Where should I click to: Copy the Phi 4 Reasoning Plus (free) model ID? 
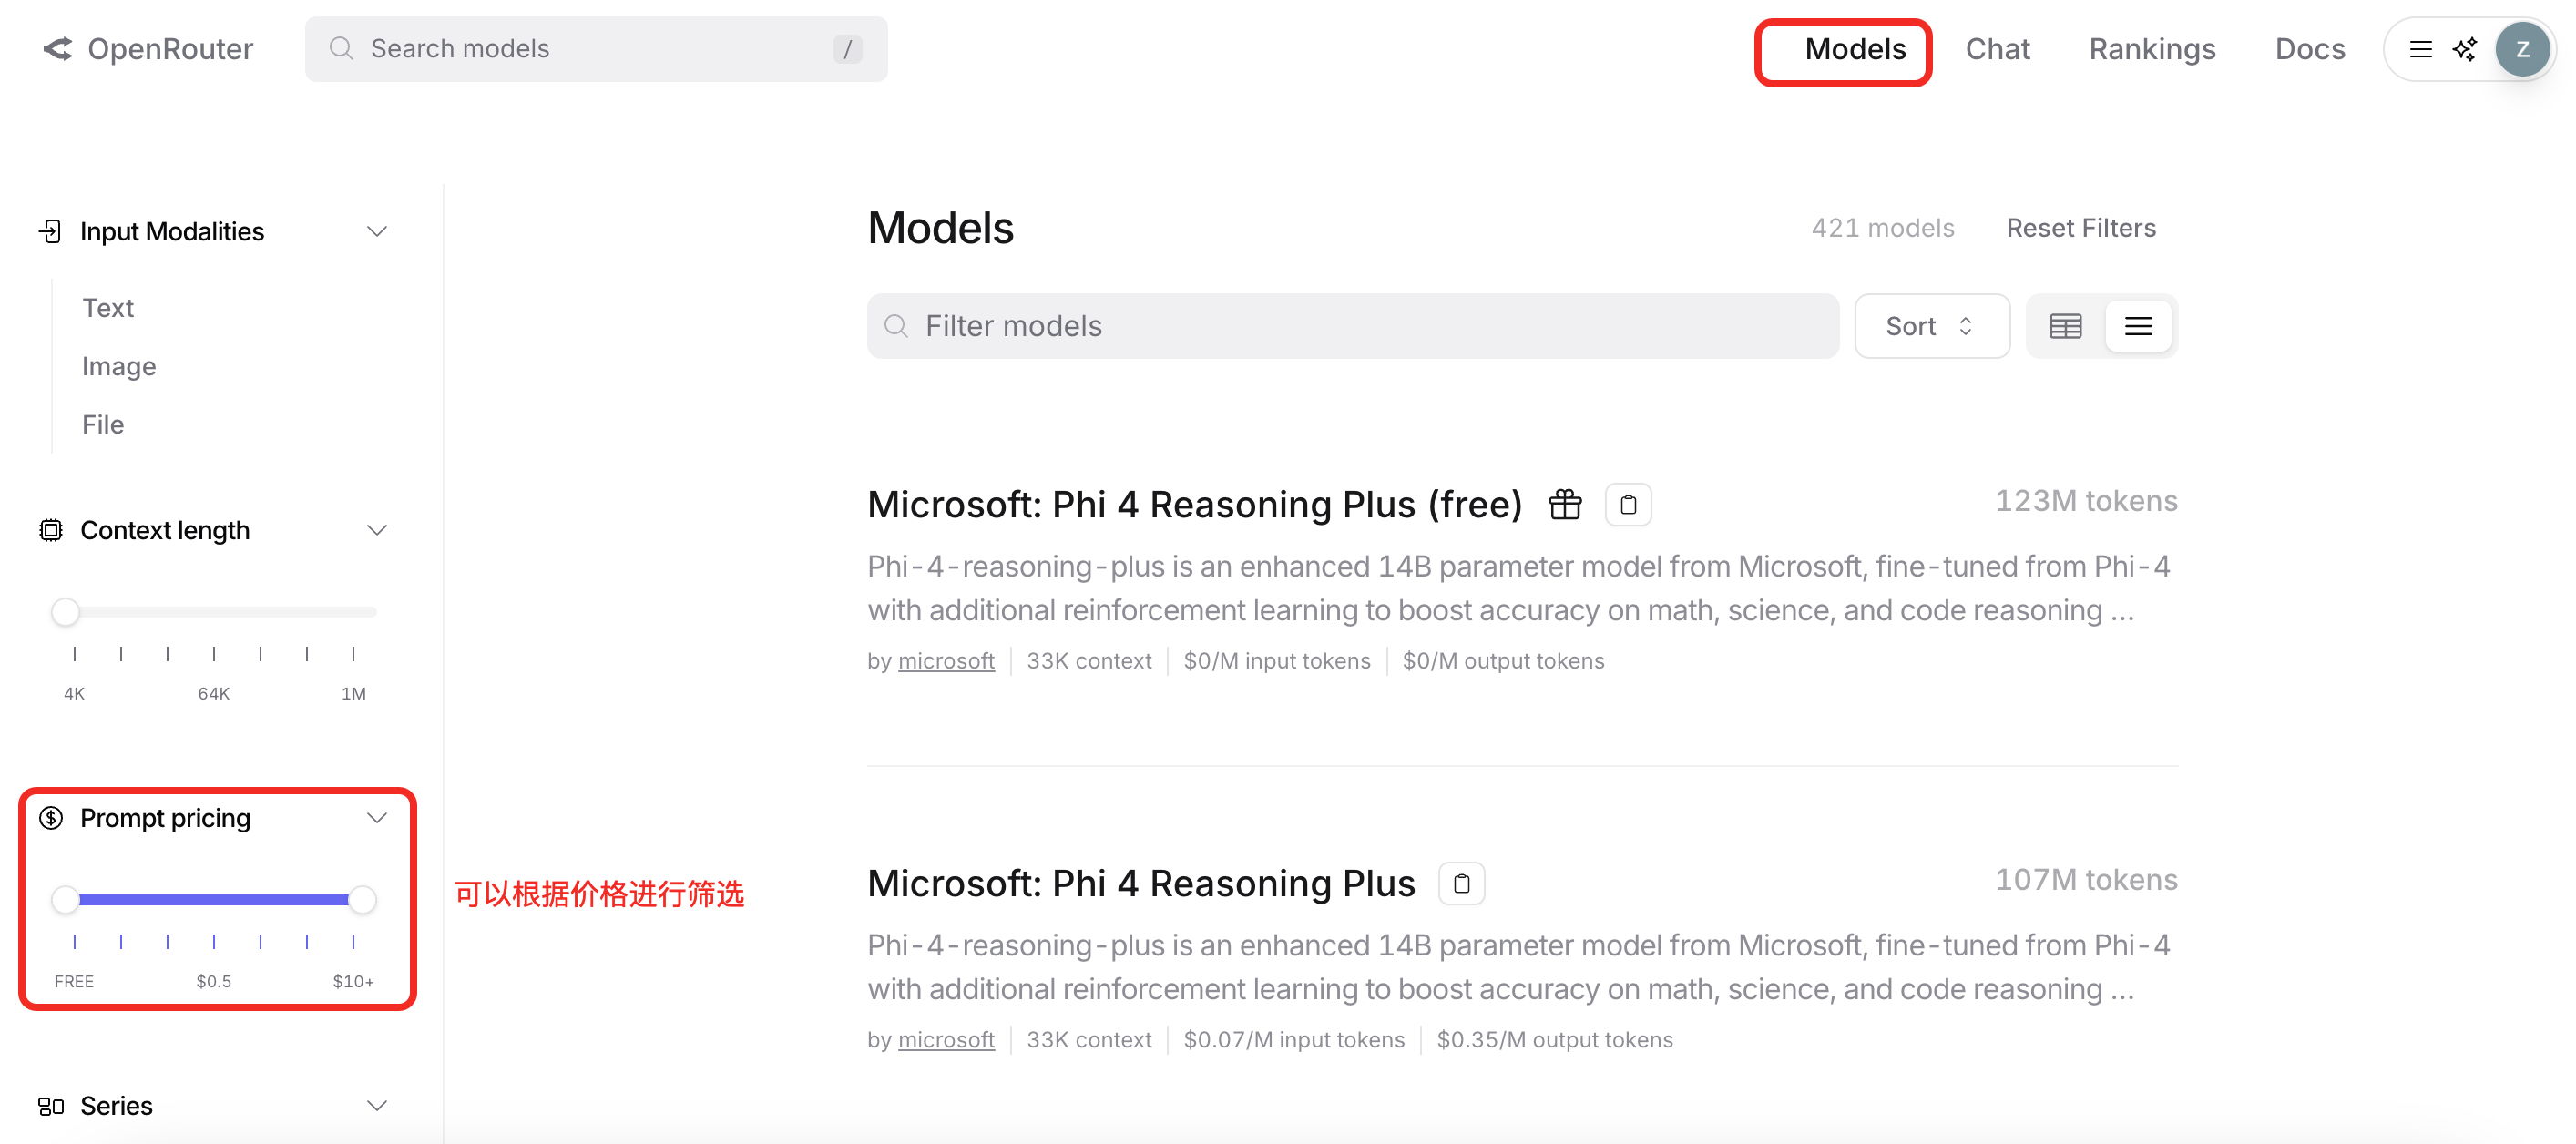1627,505
